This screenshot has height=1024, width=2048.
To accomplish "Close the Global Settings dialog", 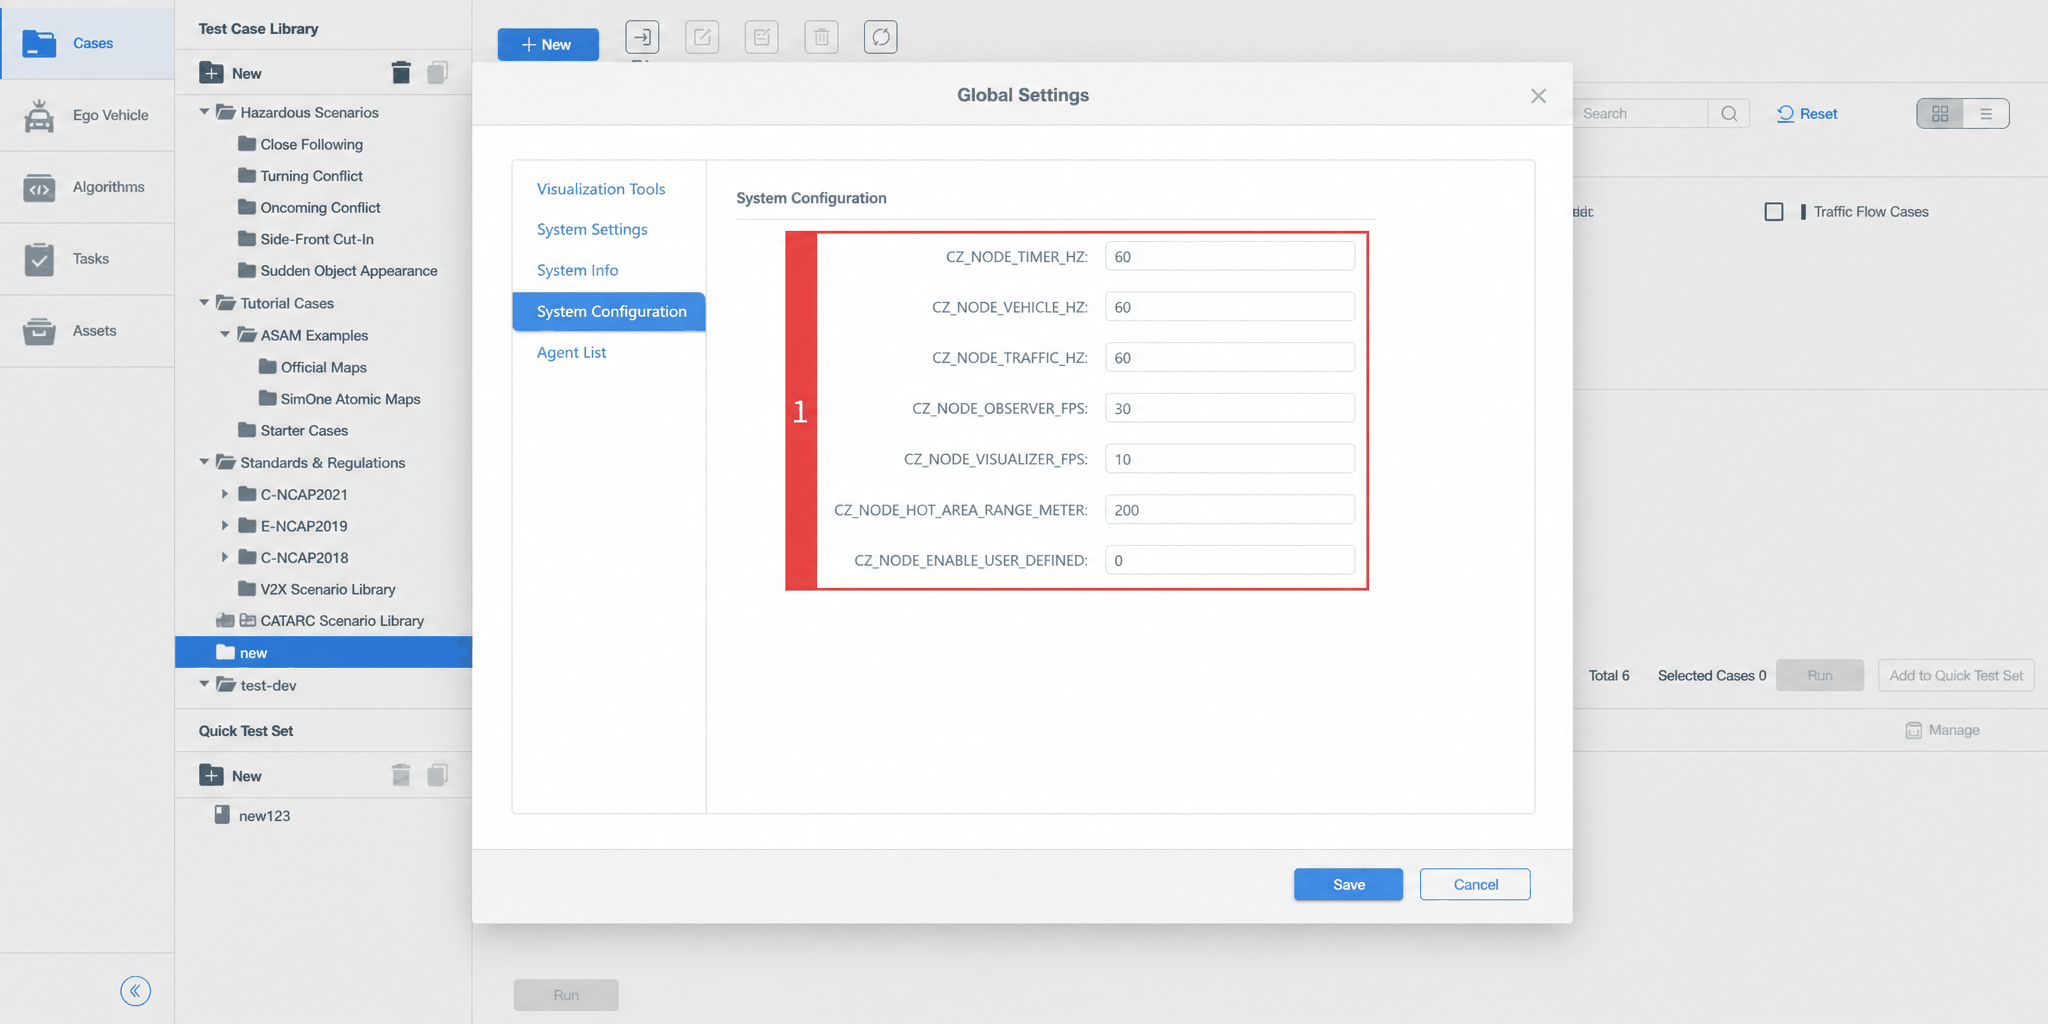I will coord(1538,96).
